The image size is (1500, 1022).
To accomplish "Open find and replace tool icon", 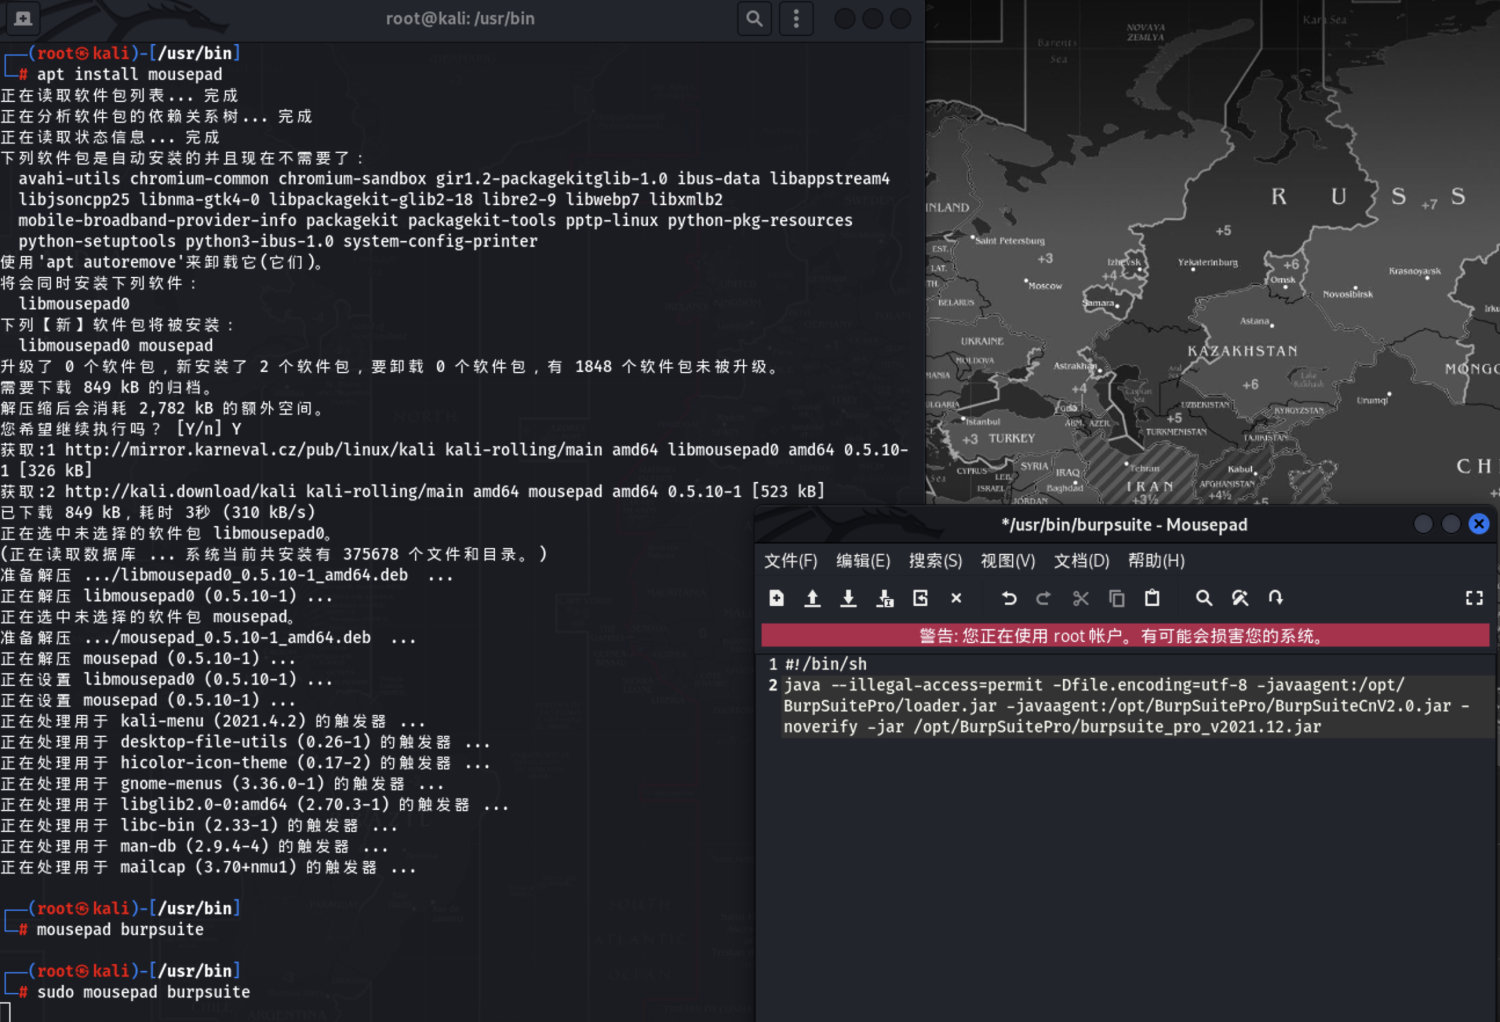I will [x=1240, y=598].
